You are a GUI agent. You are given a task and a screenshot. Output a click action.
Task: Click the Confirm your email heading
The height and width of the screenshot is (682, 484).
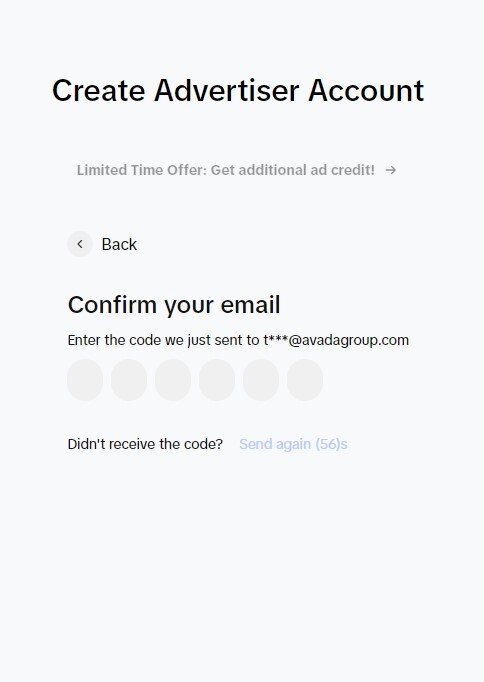pyautogui.click(x=174, y=305)
